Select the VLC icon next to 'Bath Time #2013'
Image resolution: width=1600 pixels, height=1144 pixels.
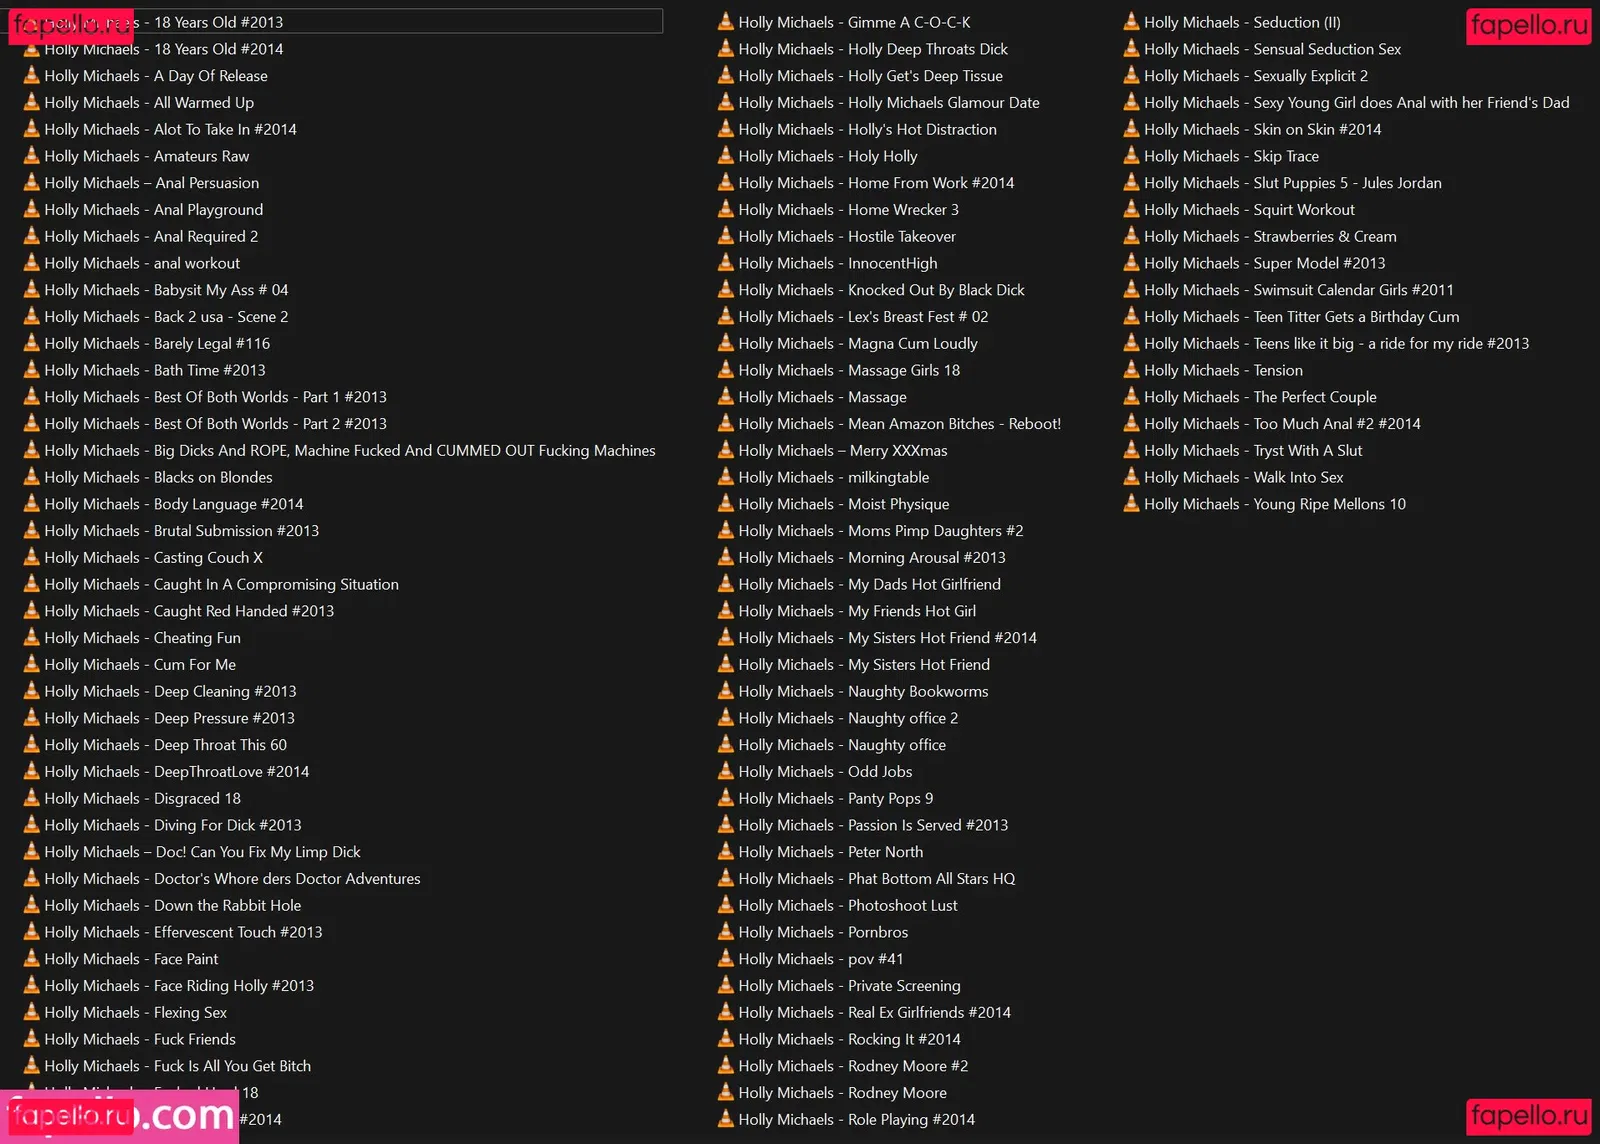[x=31, y=369]
